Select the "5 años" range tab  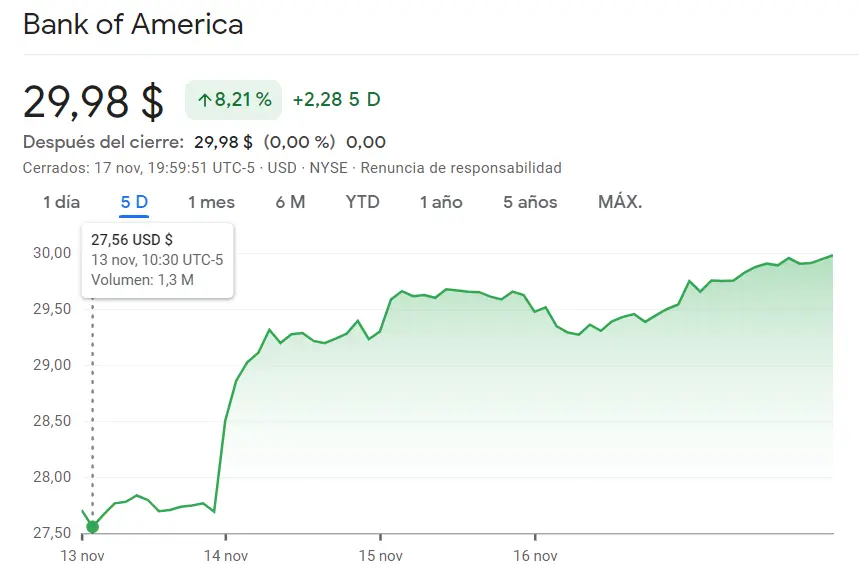[x=528, y=202]
